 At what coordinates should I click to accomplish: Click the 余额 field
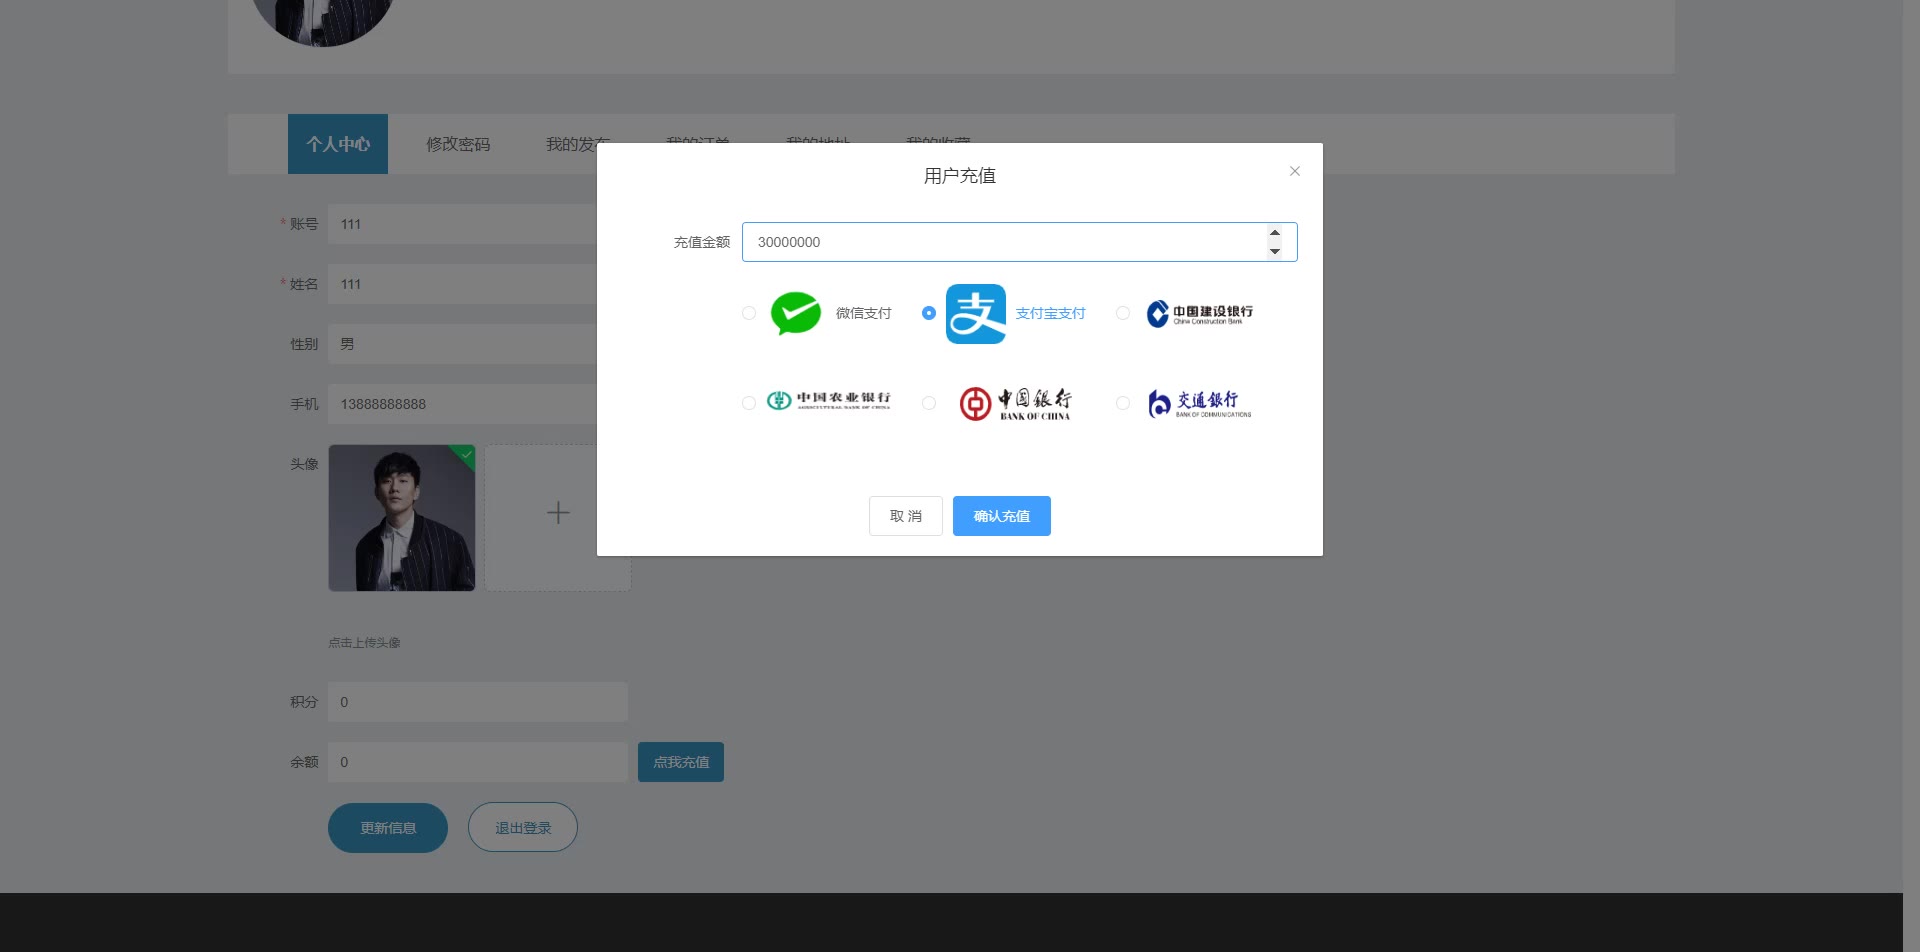[478, 762]
